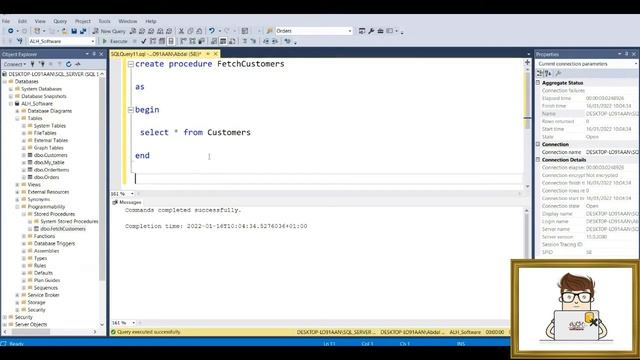
Task: Select dbo.Customers table in the tree
Action: 51,155
